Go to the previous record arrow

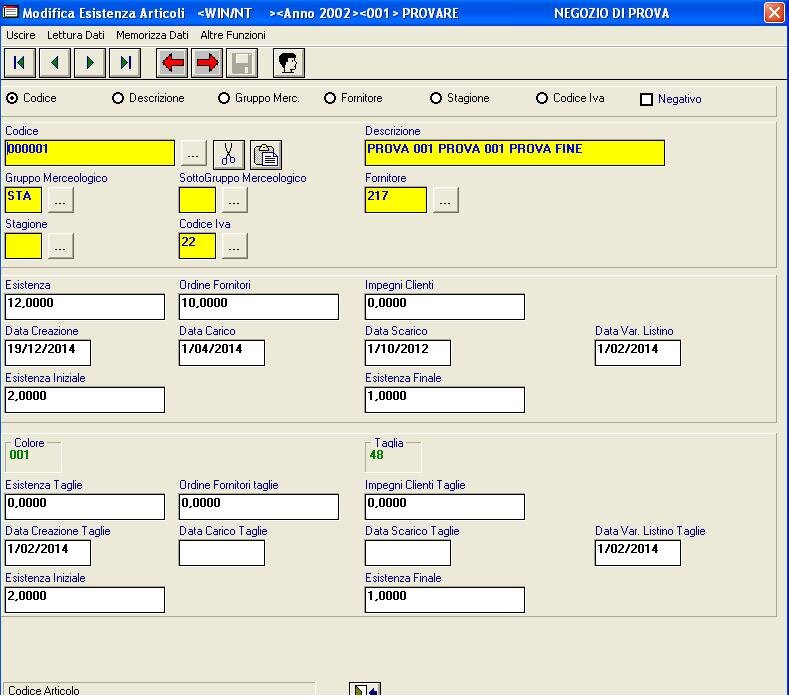coord(55,63)
